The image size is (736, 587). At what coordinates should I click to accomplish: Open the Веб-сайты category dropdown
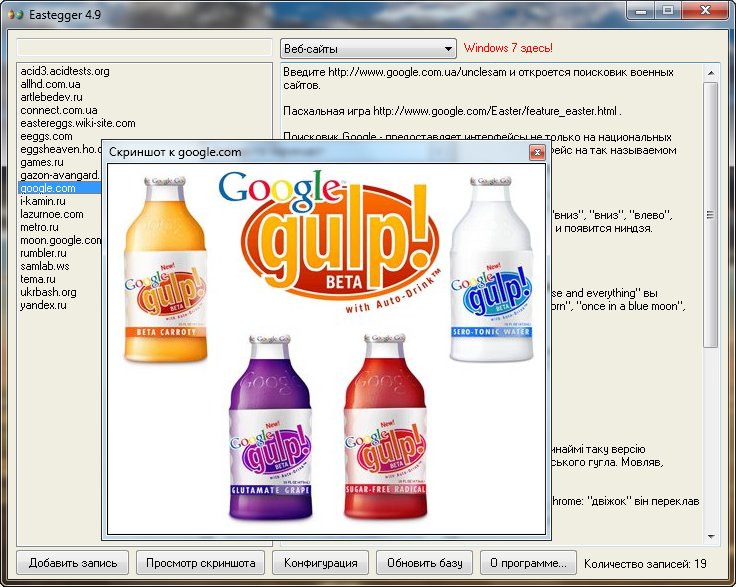(x=368, y=48)
